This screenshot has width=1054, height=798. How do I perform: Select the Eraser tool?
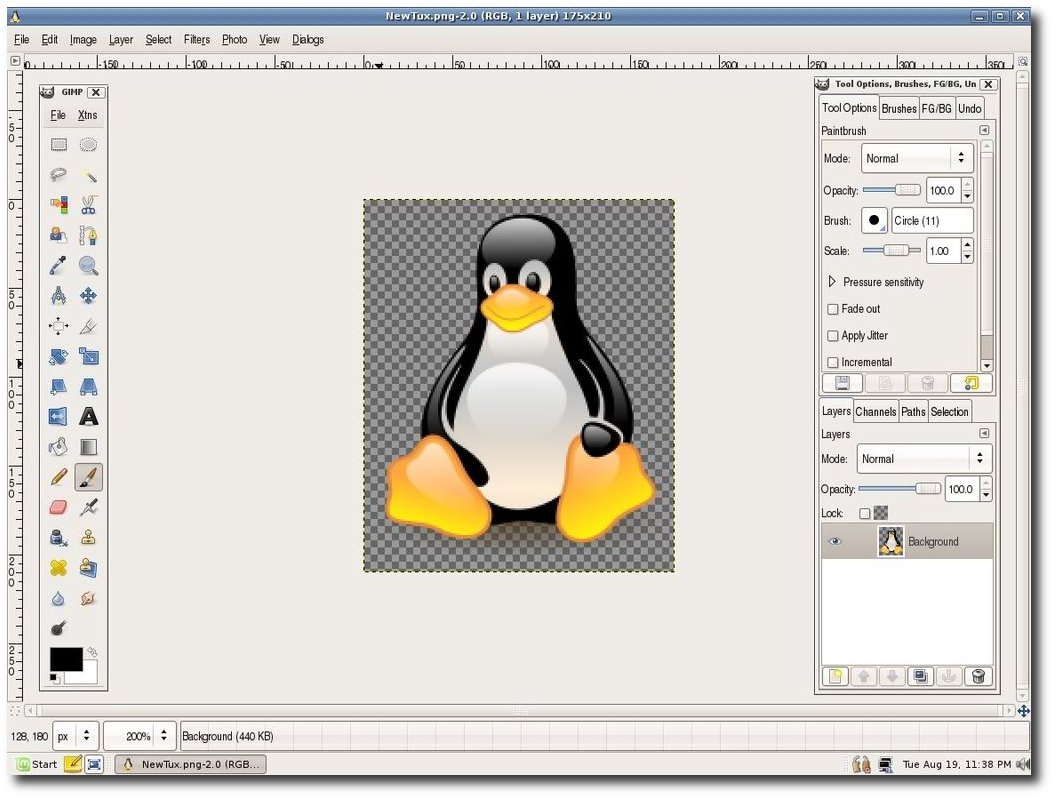point(58,508)
